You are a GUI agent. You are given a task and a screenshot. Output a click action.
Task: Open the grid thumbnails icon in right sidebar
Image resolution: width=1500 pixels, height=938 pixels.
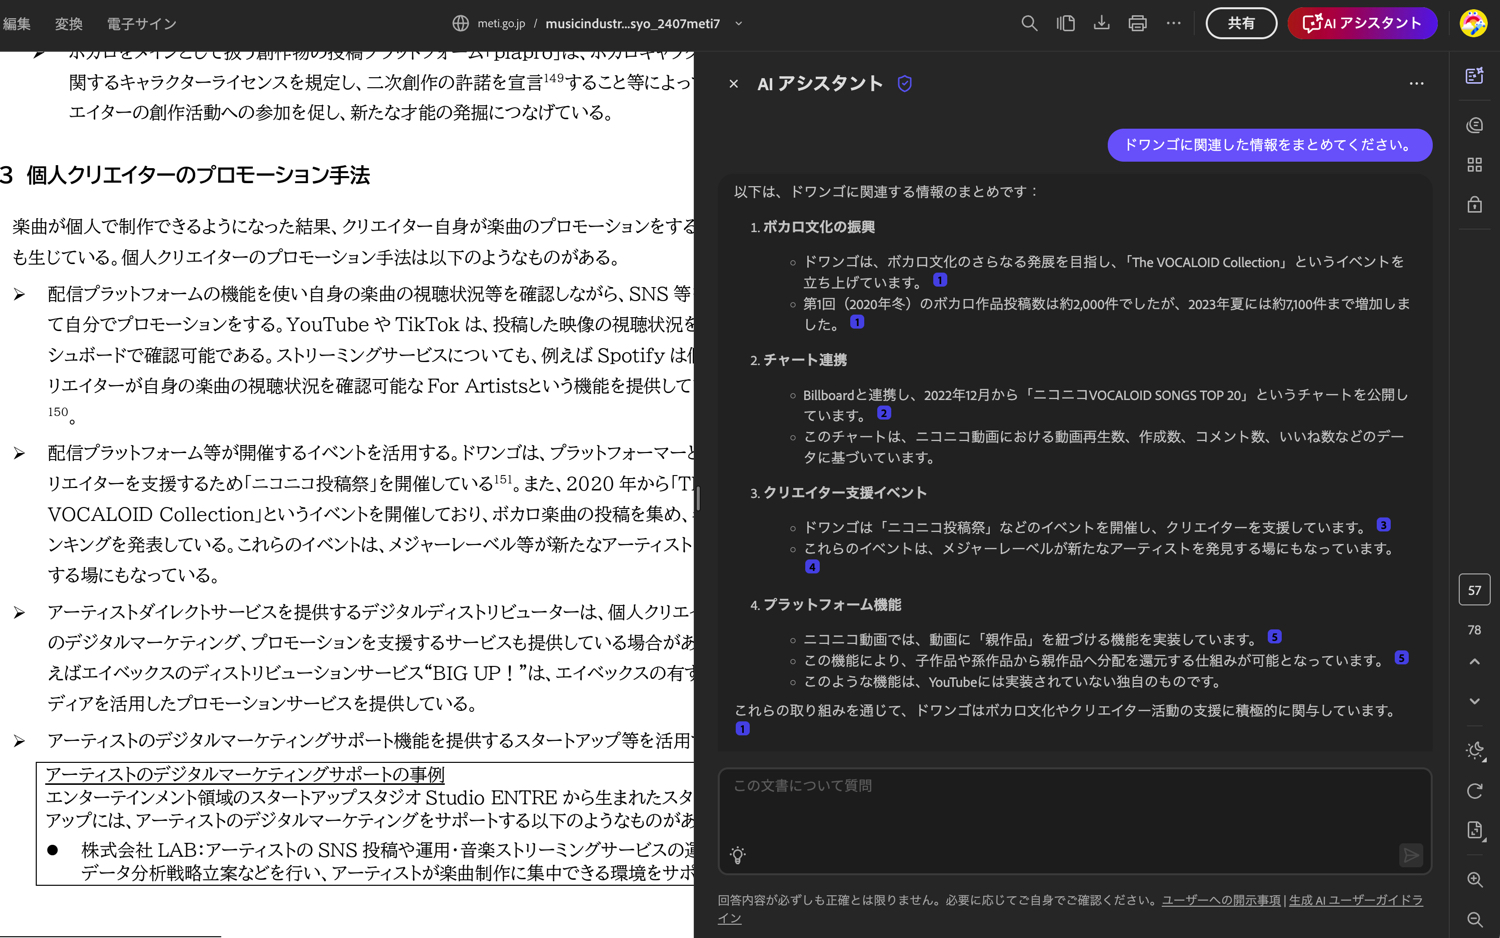1475,165
